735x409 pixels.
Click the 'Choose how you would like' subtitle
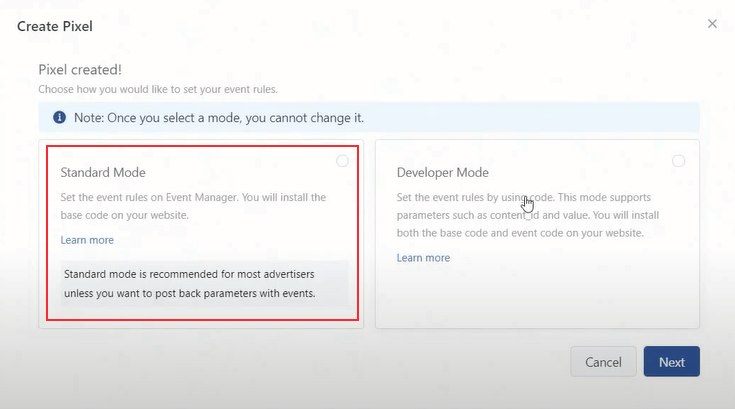point(158,90)
